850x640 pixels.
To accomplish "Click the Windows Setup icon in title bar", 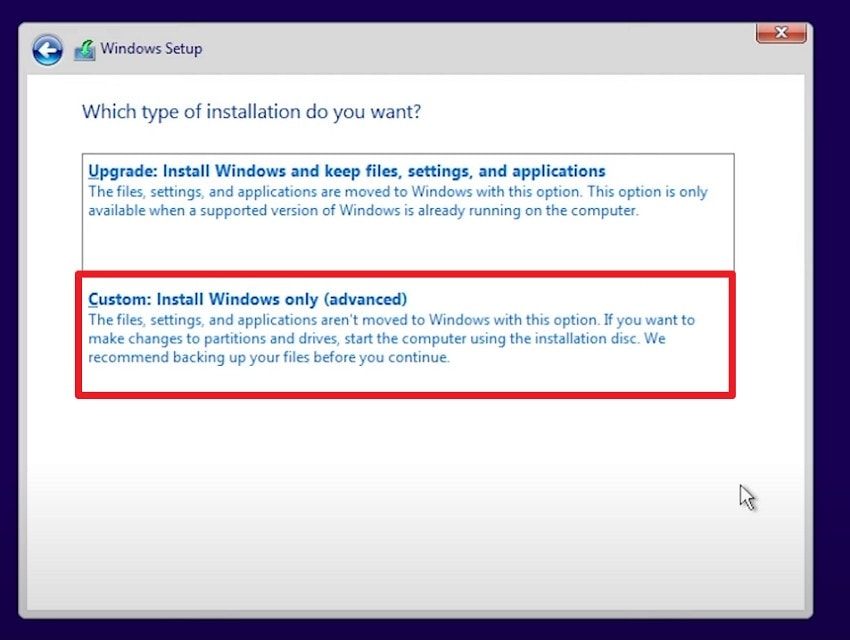I will pos(86,47).
